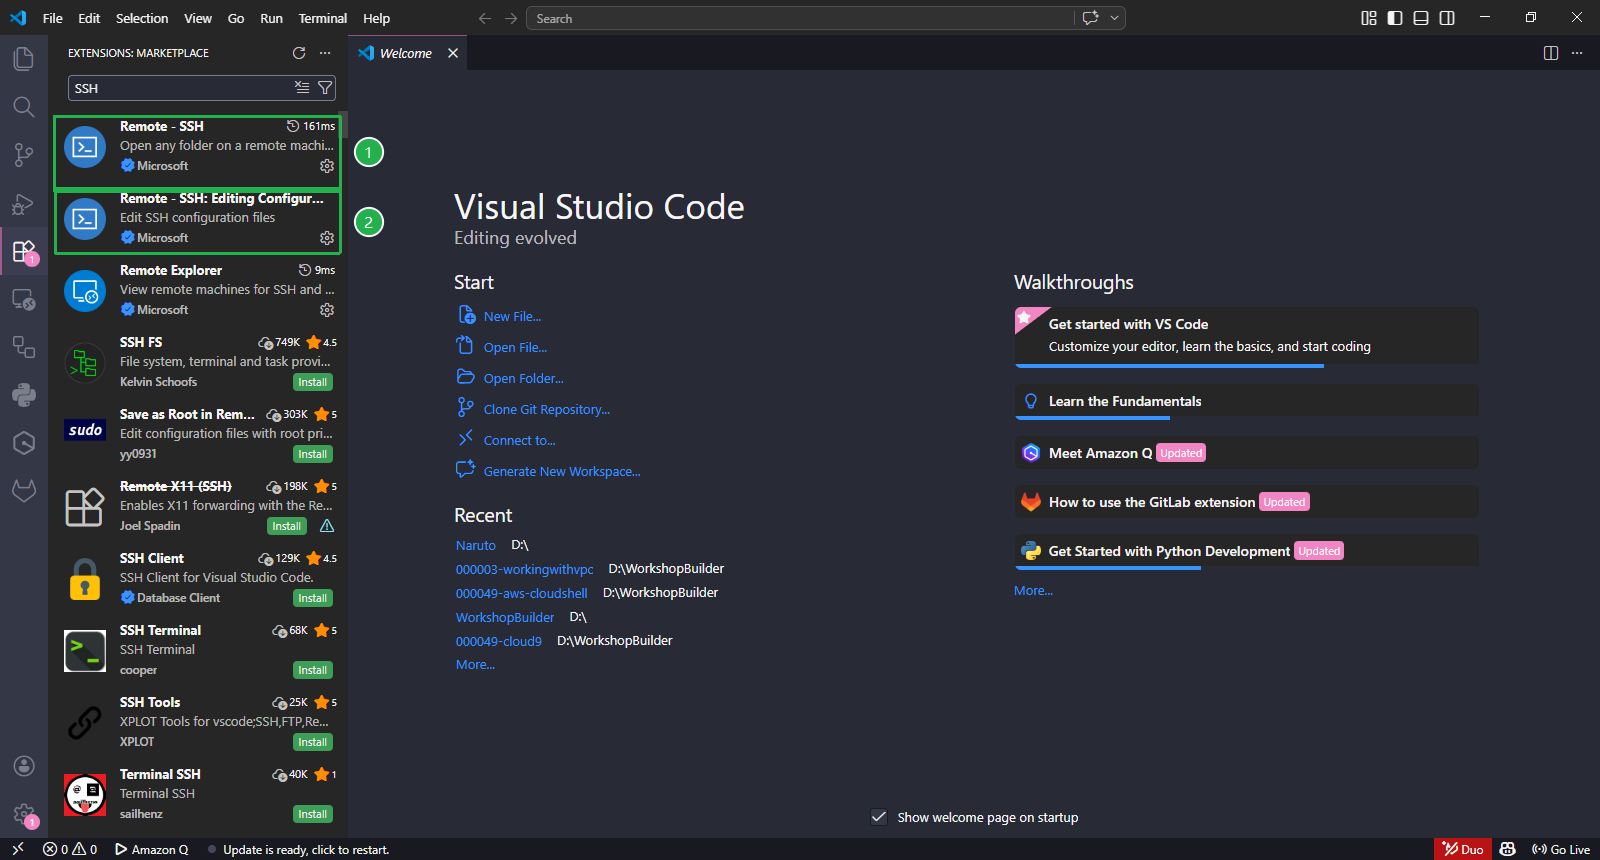Open the File menu
The image size is (1600, 860).
[x=53, y=18]
